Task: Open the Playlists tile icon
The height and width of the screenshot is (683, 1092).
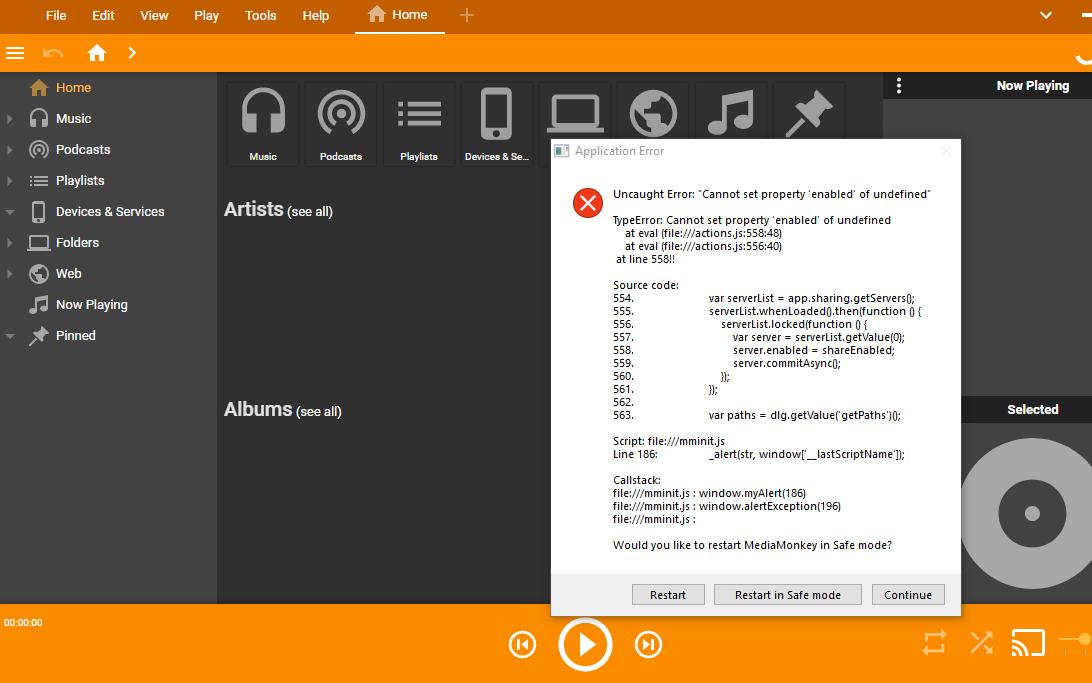Action: (419, 124)
